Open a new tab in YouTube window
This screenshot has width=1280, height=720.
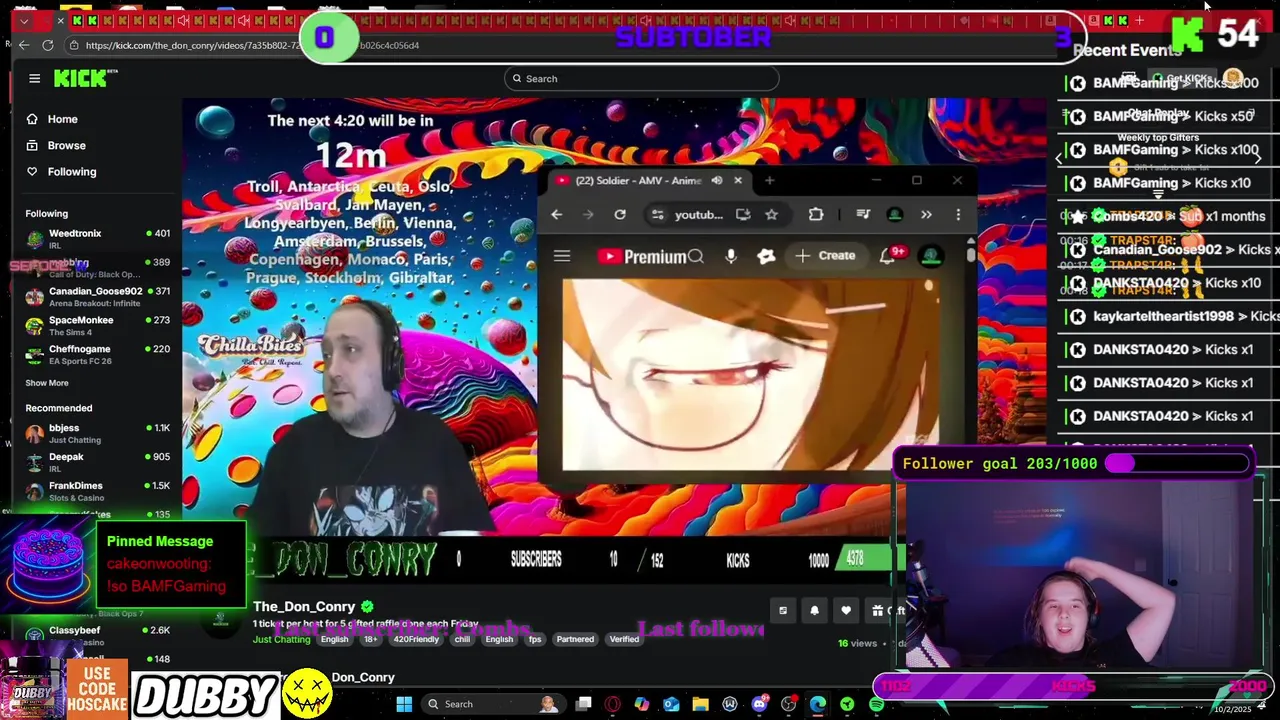point(769,180)
